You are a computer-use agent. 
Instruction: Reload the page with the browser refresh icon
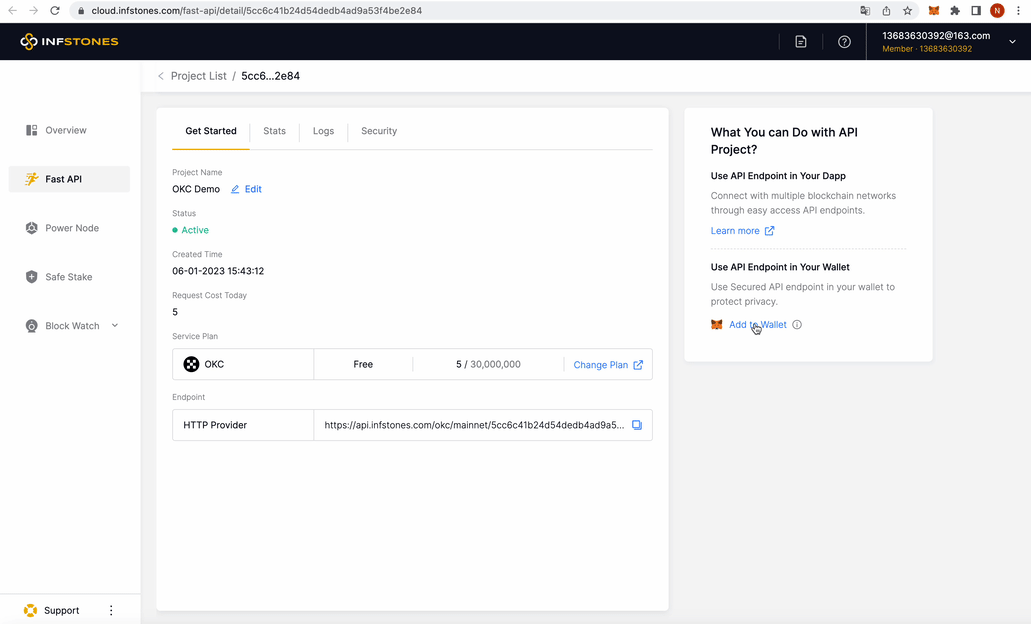(55, 11)
